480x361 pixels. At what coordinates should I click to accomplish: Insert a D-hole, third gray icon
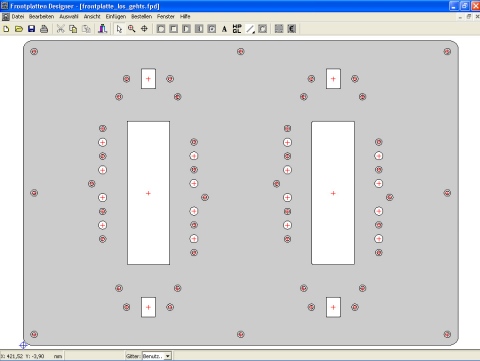point(186,29)
